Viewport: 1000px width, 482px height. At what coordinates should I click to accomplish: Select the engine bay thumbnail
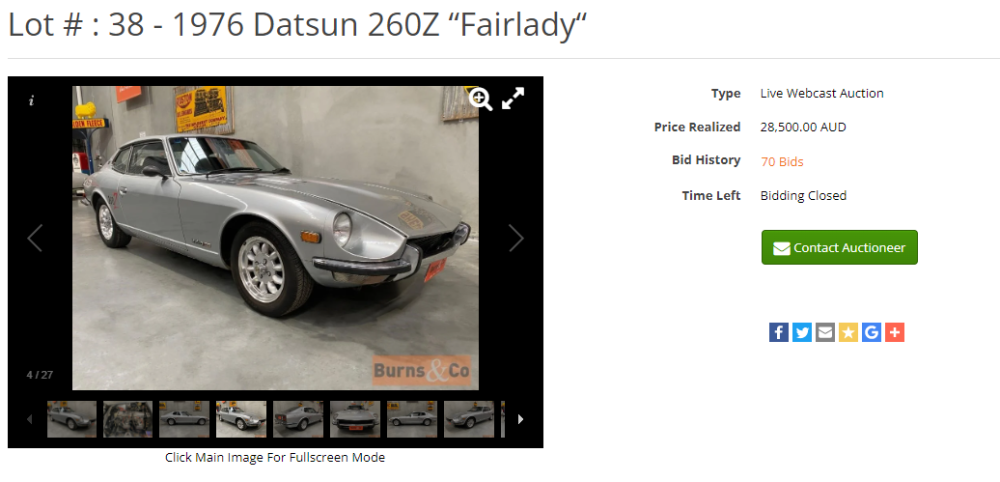point(128,419)
